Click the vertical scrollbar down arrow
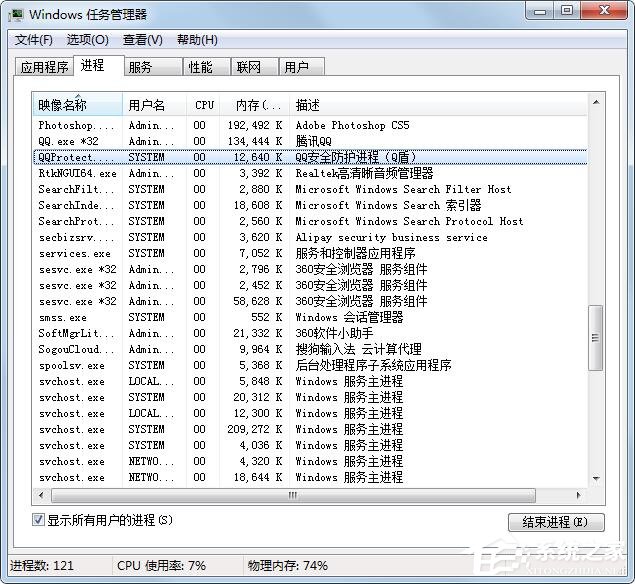 (596, 479)
